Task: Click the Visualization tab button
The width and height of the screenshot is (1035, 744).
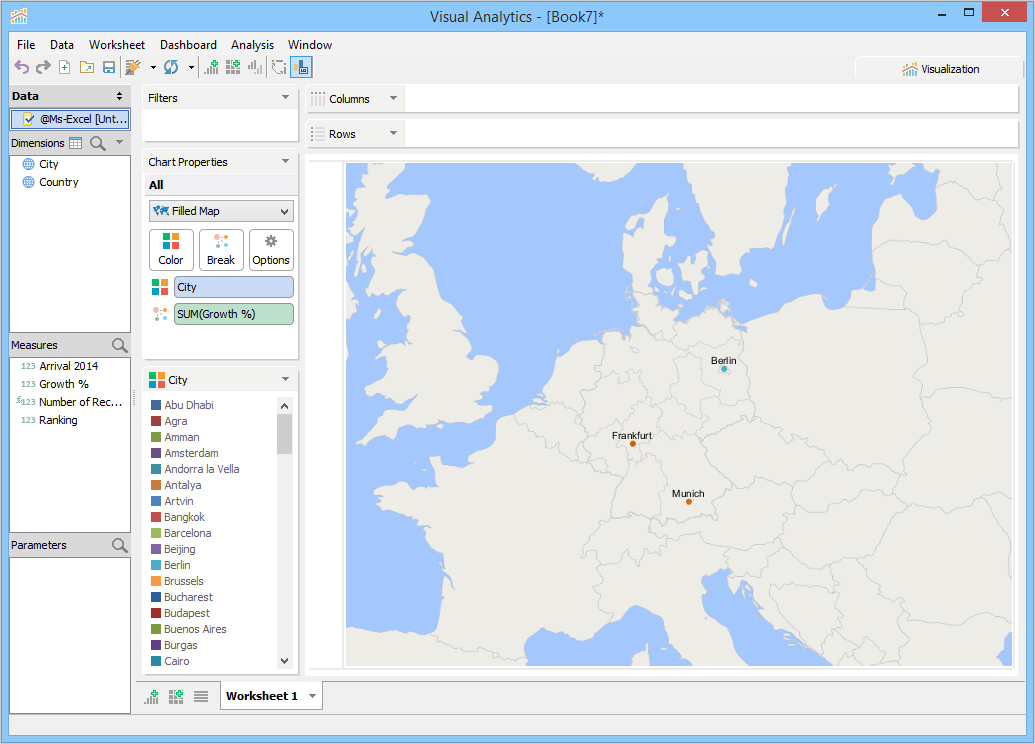Action: (x=939, y=69)
